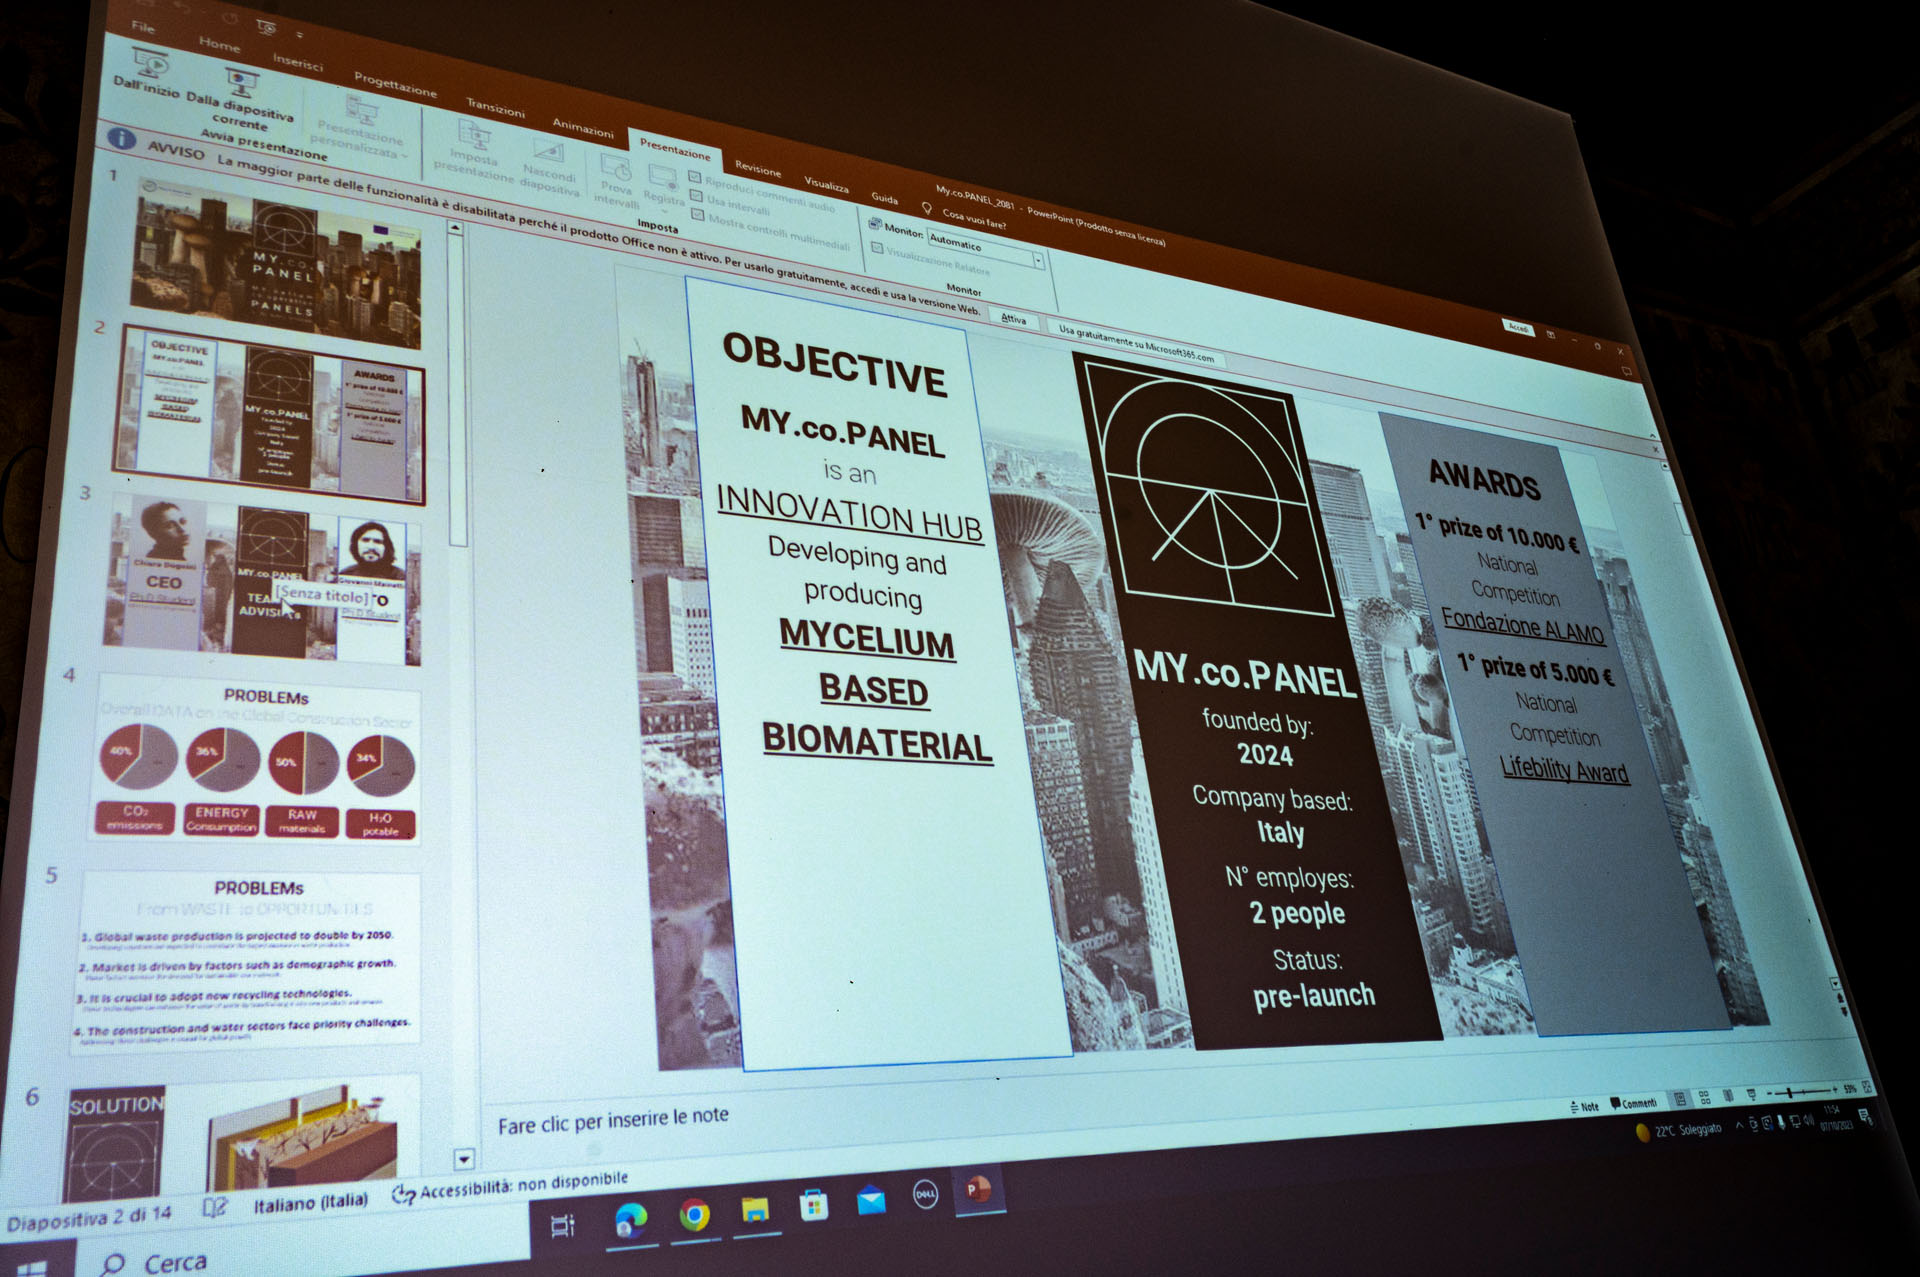Click the fit slide to window icon

[x=1867, y=1086]
